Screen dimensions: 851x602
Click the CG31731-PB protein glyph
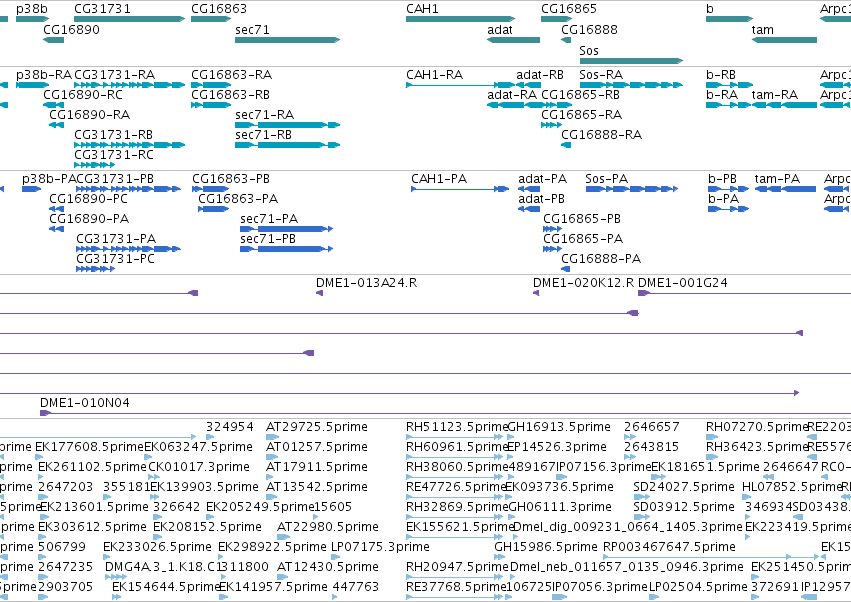(x=129, y=189)
